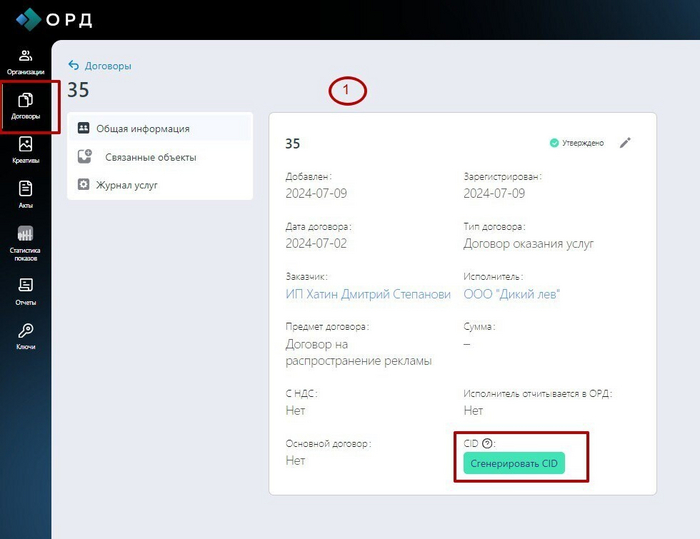Click the Добавлен date 2024-07-09
The height and width of the screenshot is (539, 700).
click(x=316, y=193)
